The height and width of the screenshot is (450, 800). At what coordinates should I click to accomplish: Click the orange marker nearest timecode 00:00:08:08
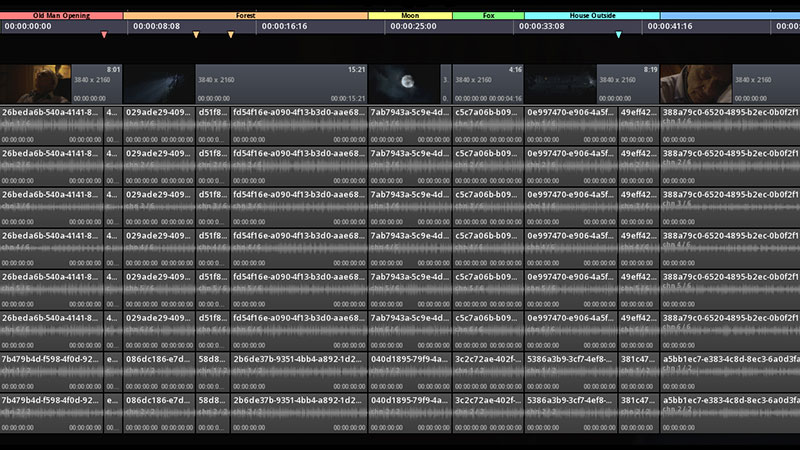tap(196, 35)
